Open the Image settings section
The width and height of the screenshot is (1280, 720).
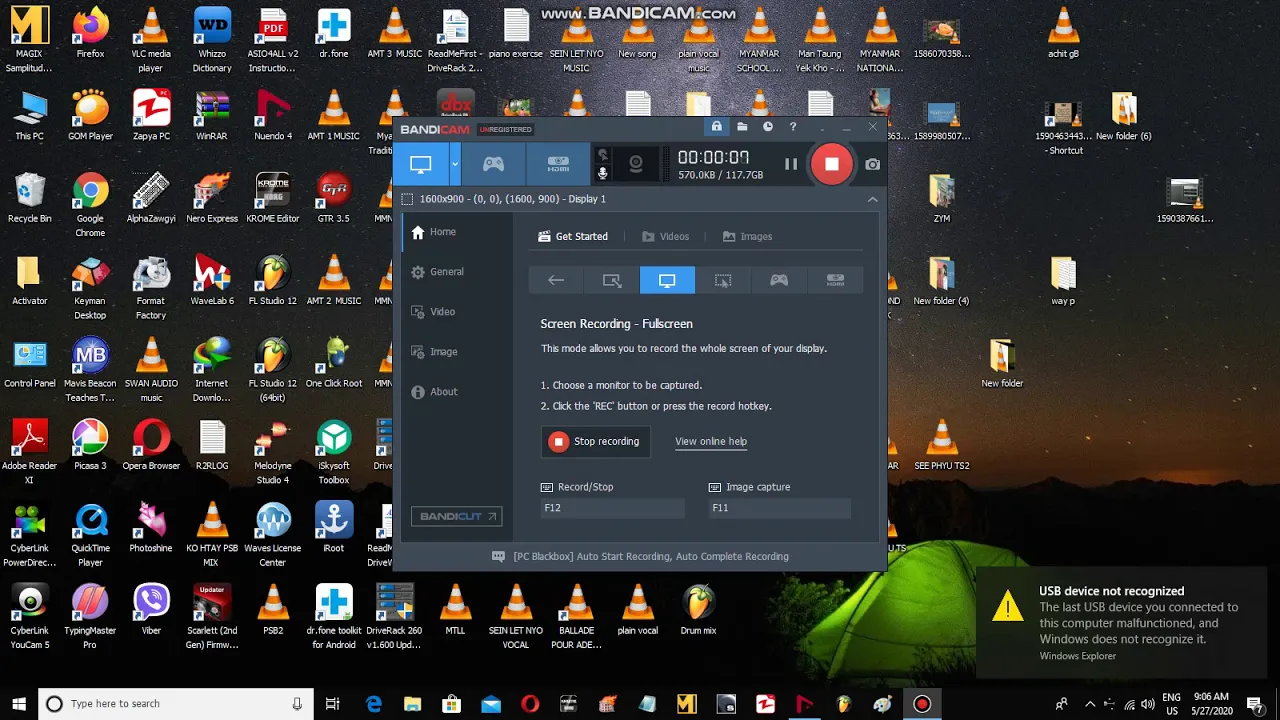458,352
